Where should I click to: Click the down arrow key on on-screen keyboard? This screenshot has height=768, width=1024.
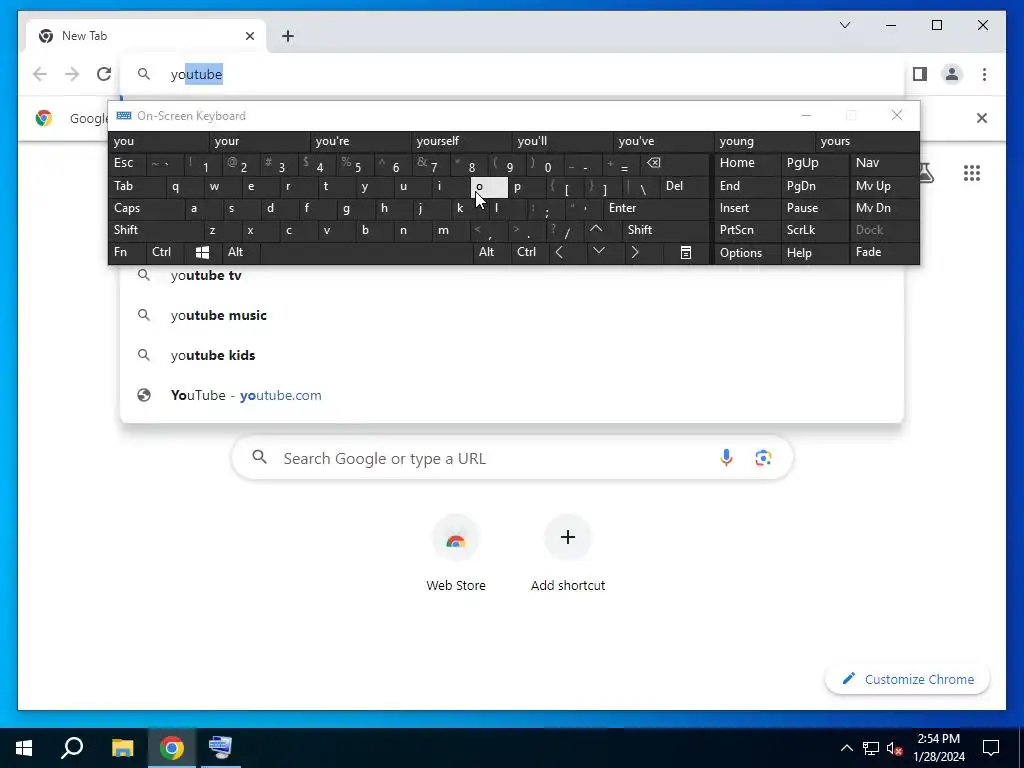(x=598, y=252)
